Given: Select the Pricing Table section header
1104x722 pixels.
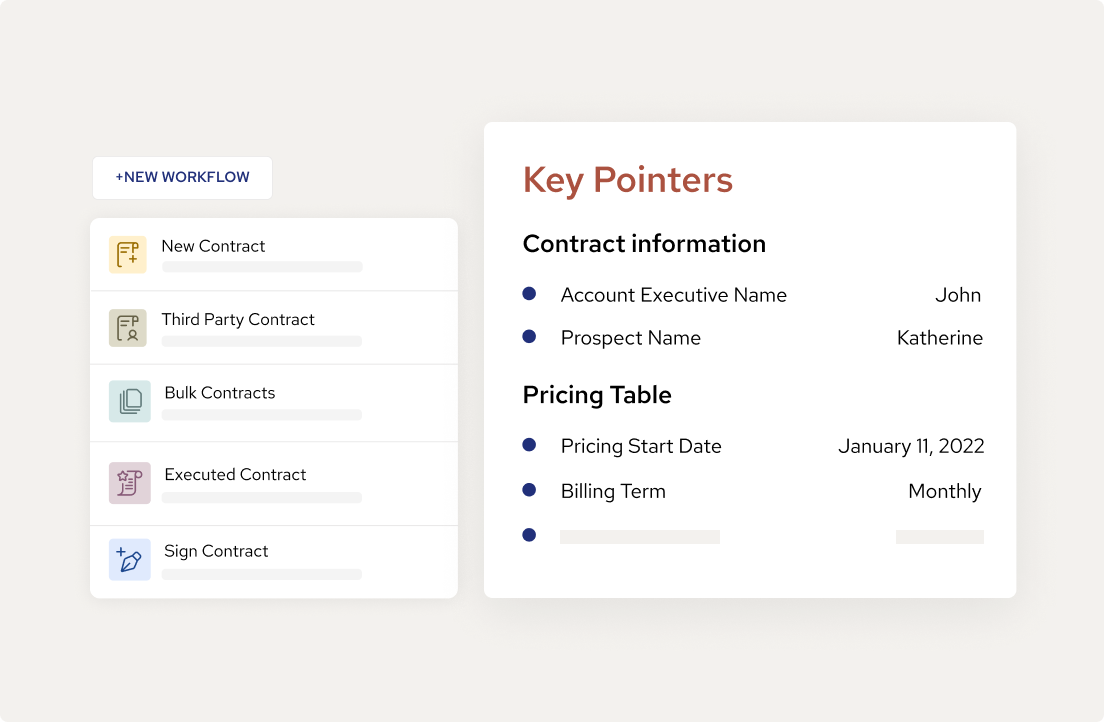Looking at the screenshot, I should (596, 395).
